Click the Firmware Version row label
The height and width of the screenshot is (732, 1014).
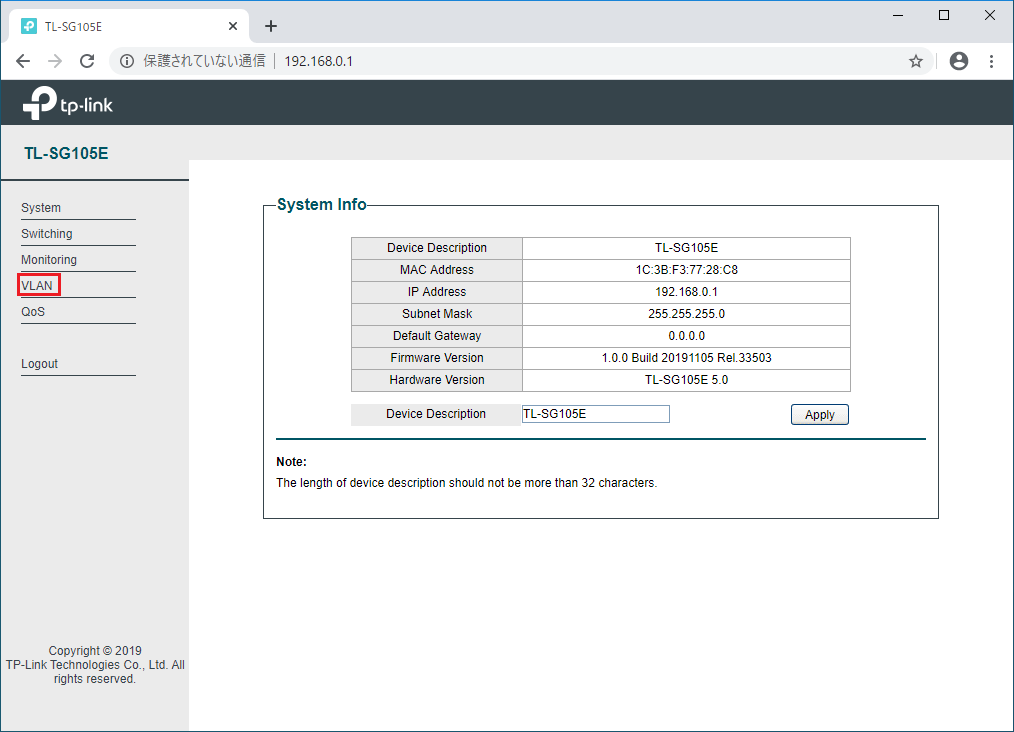click(437, 358)
